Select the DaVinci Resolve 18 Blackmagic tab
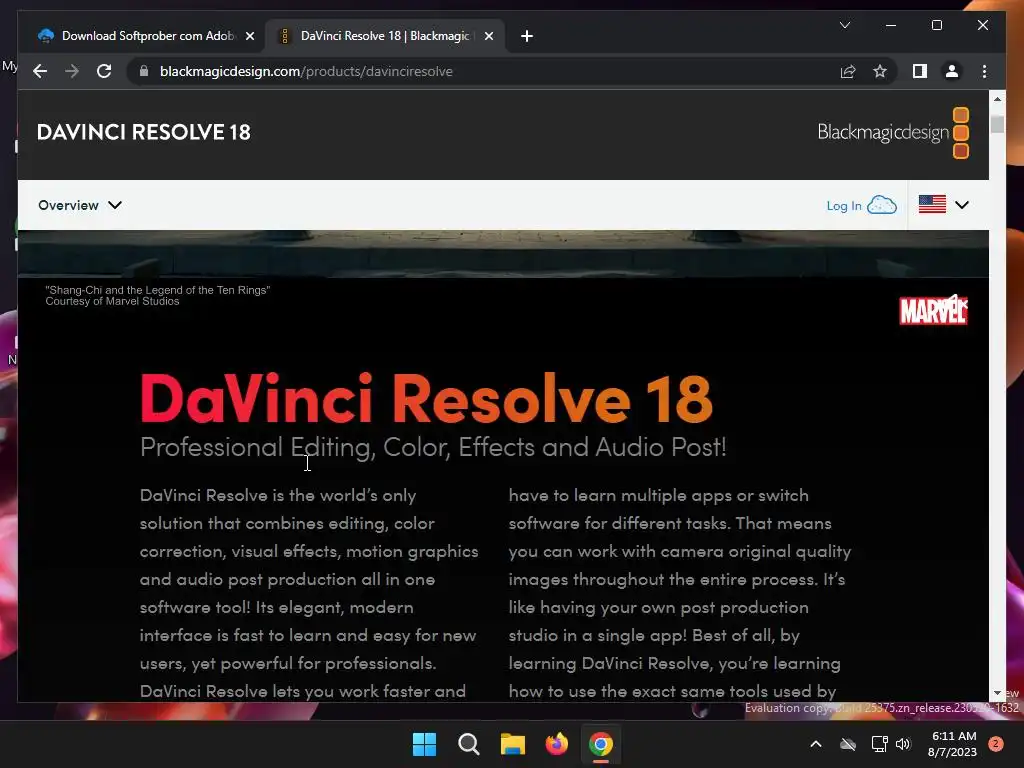1024x768 pixels. pyautogui.click(x=384, y=36)
